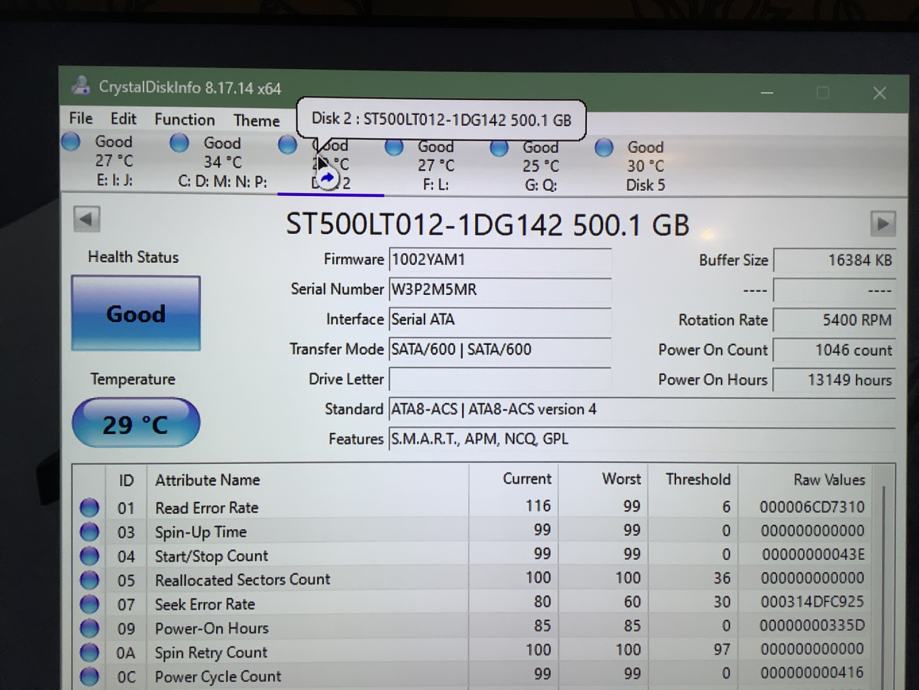Click the Good health status button

tap(136, 314)
